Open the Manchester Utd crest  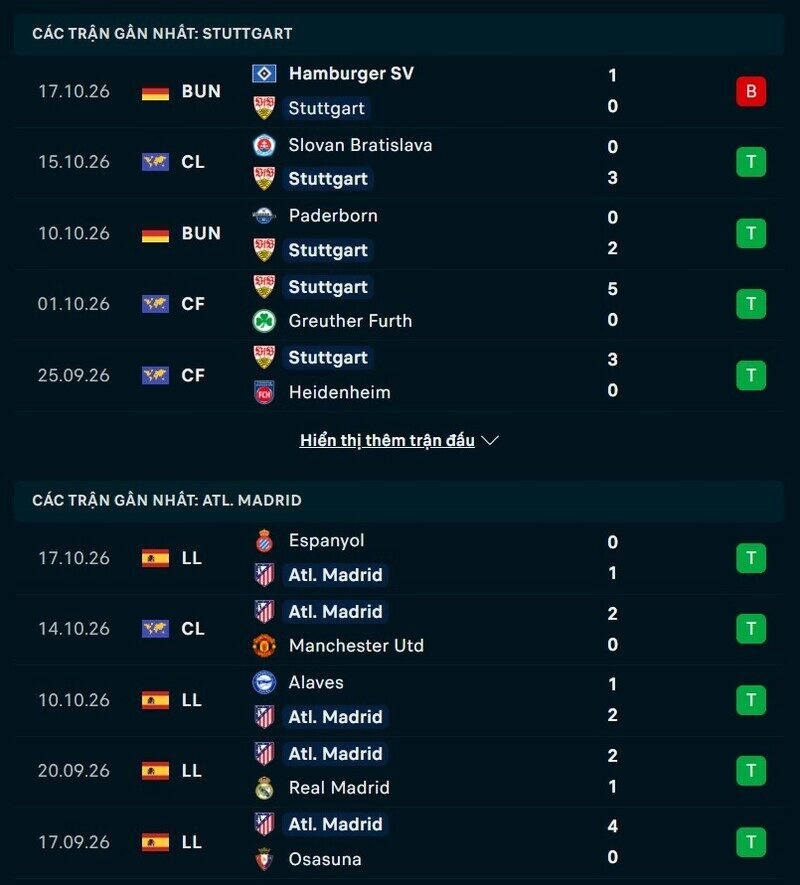pyautogui.click(x=264, y=646)
